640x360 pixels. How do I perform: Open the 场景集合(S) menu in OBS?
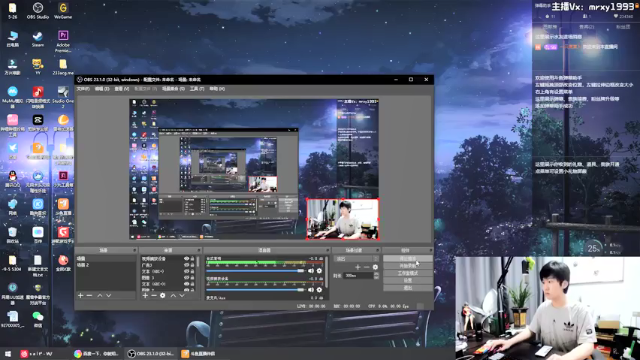tap(173, 89)
